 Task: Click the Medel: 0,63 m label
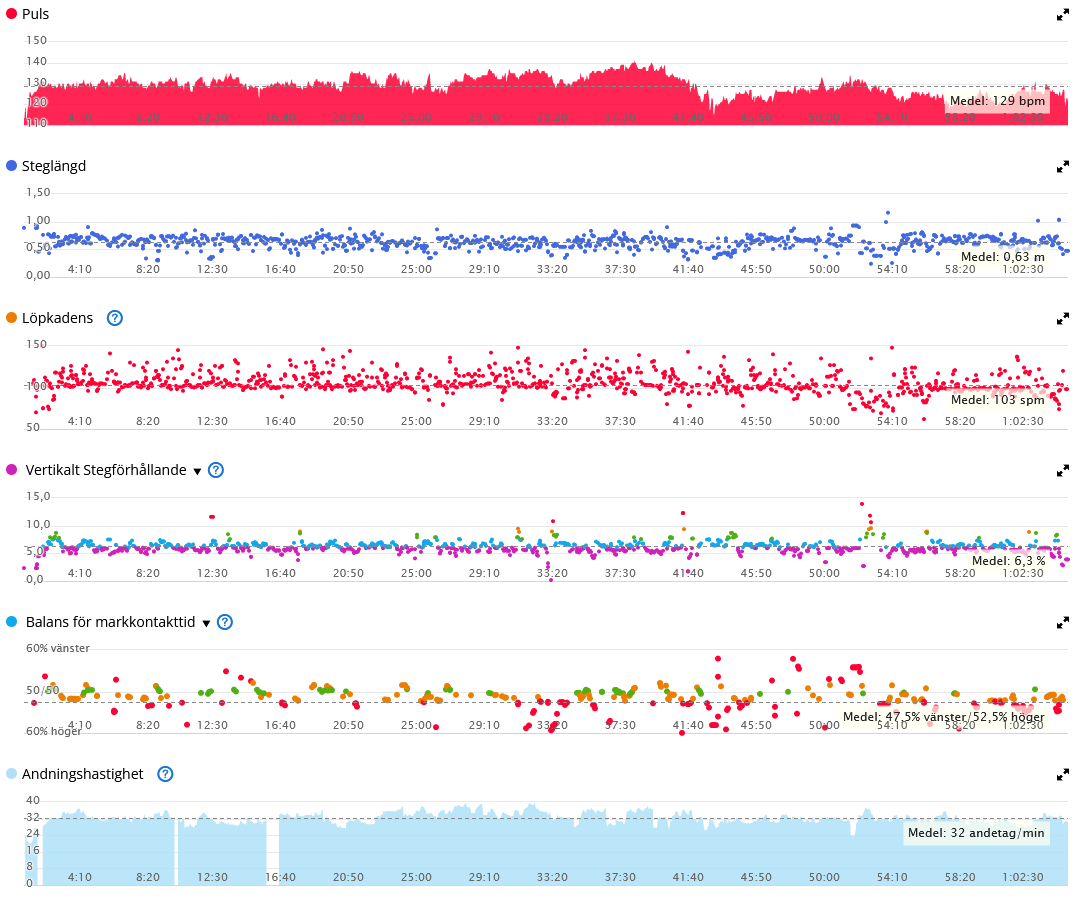tap(1002, 256)
